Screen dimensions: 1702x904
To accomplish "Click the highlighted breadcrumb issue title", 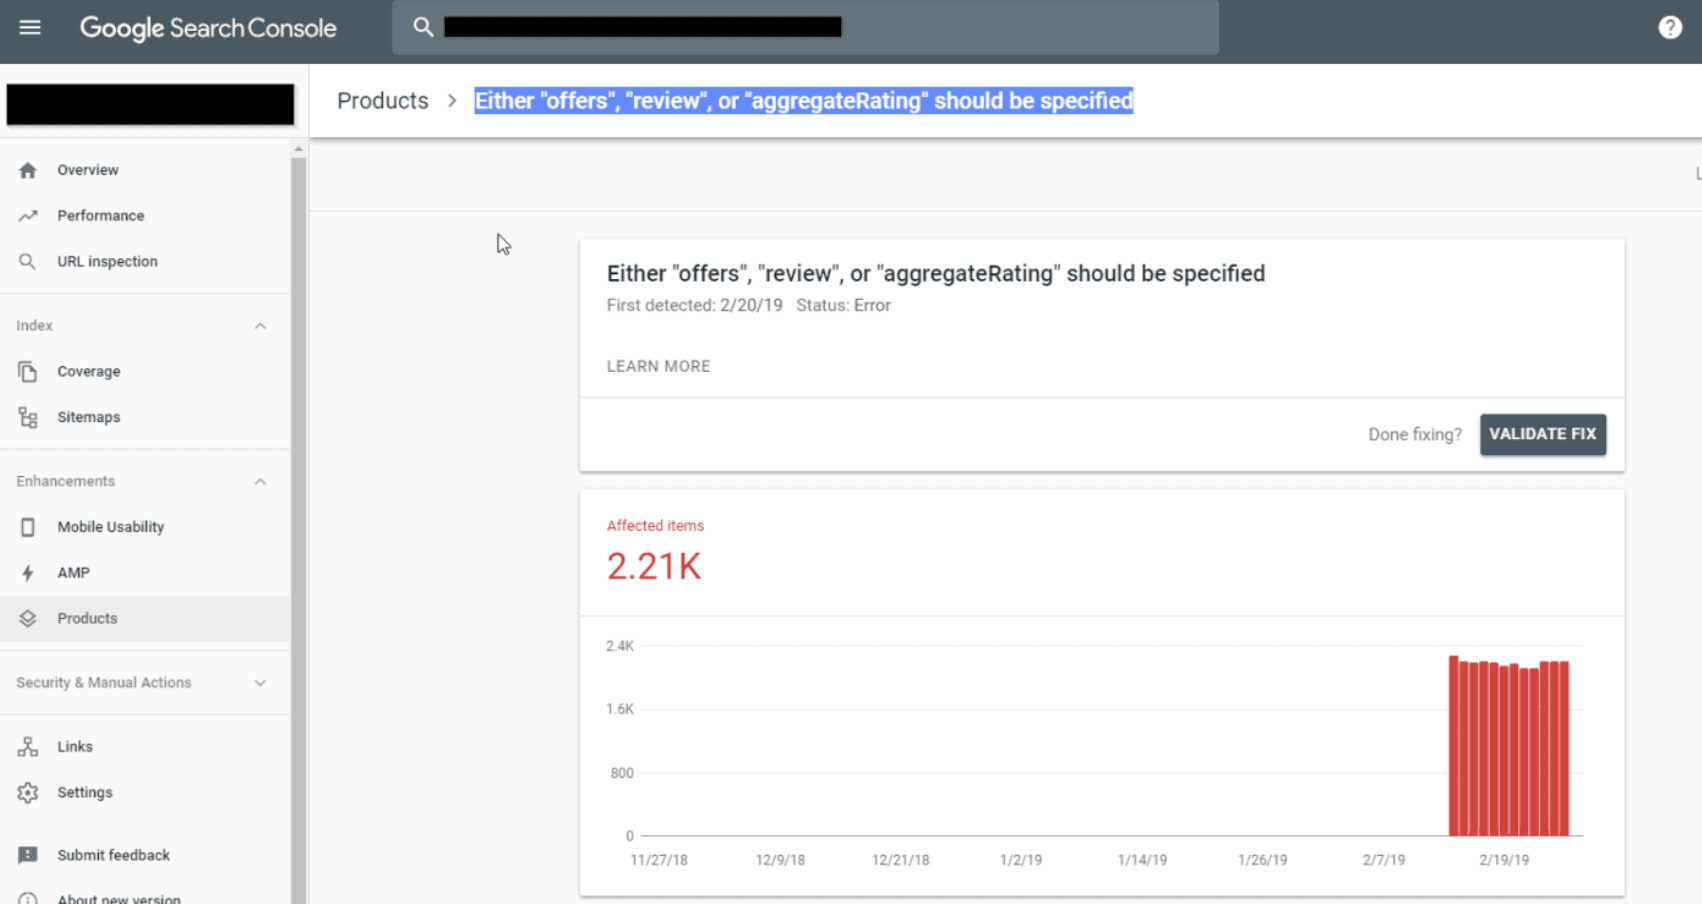I will click(803, 101).
